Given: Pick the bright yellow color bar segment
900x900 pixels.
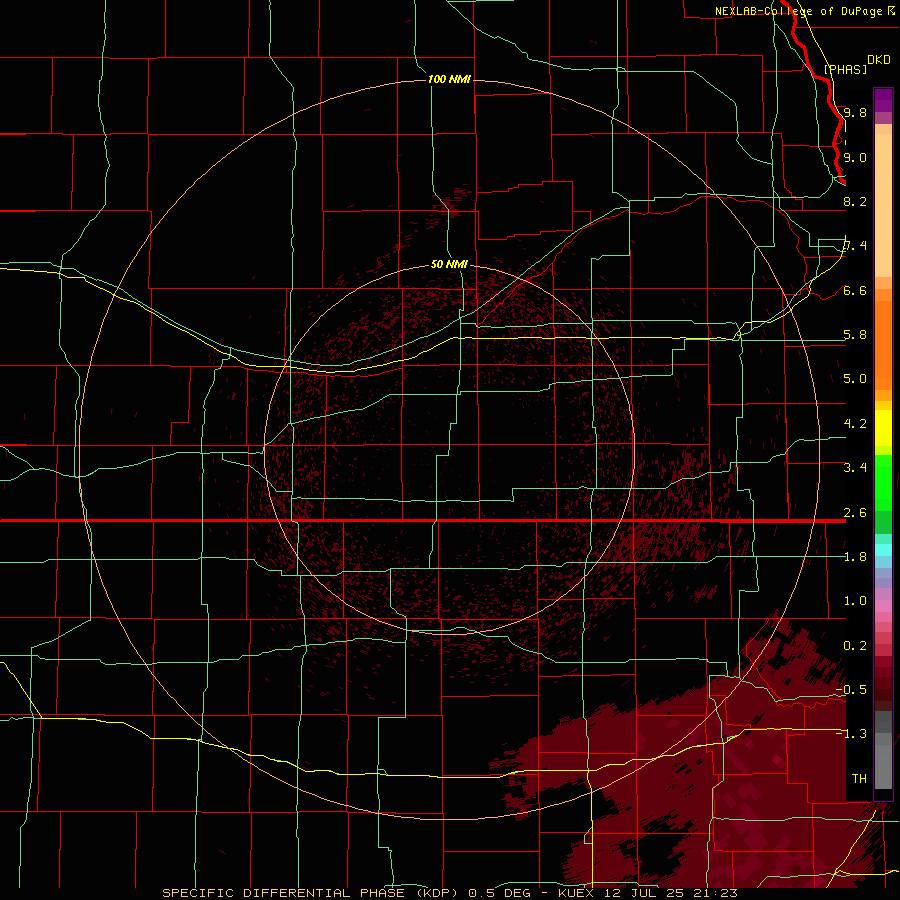Looking at the screenshot, I should pyautogui.click(x=883, y=428).
